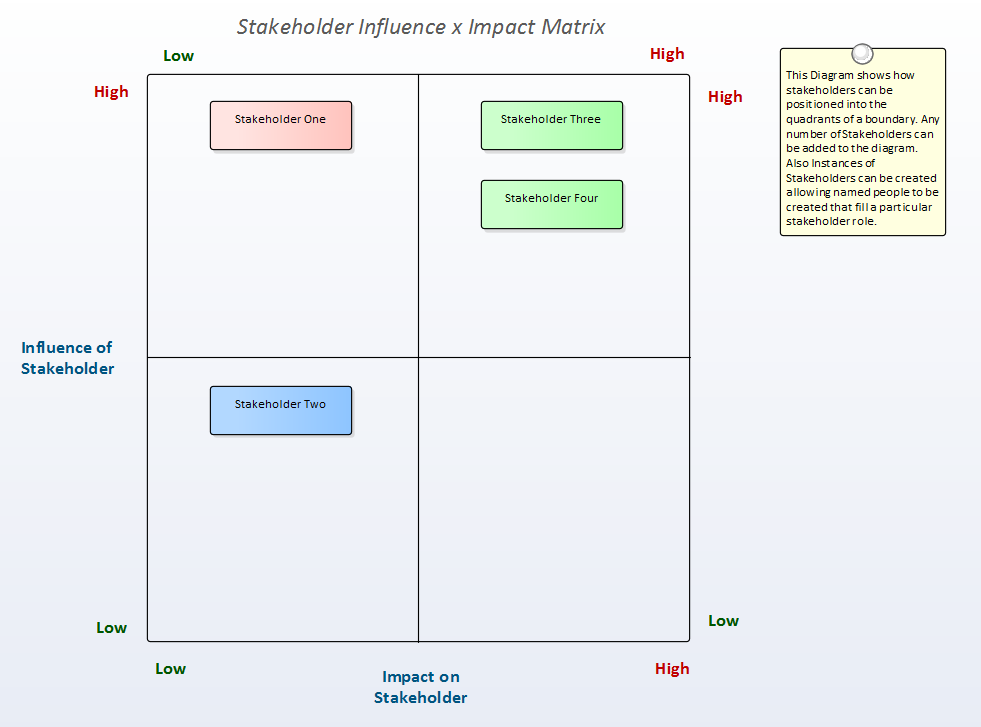Pick the Stakeholder Four element
Viewport: 981px width, 727px height.
[552, 205]
